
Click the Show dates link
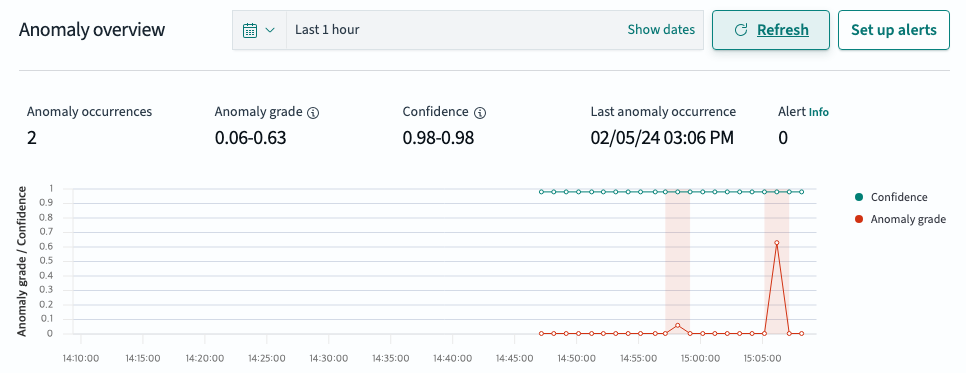(x=661, y=30)
